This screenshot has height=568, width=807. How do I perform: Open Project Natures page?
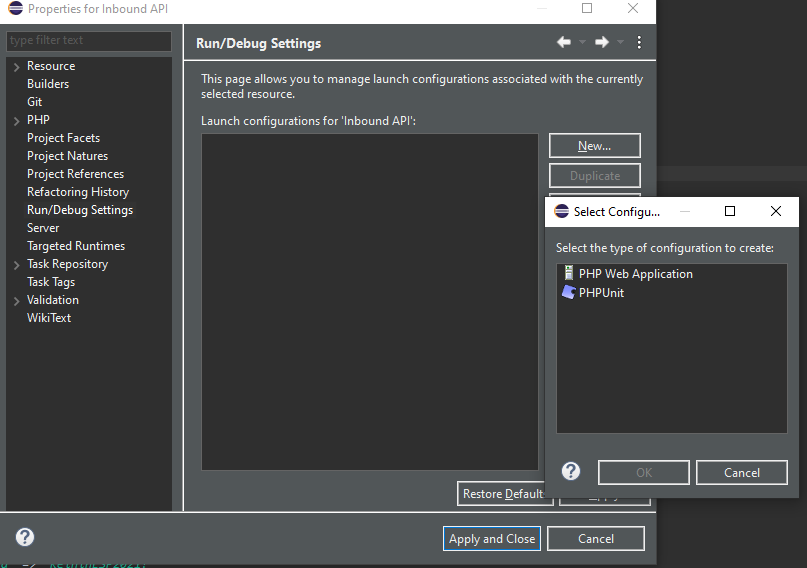tap(67, 156)
